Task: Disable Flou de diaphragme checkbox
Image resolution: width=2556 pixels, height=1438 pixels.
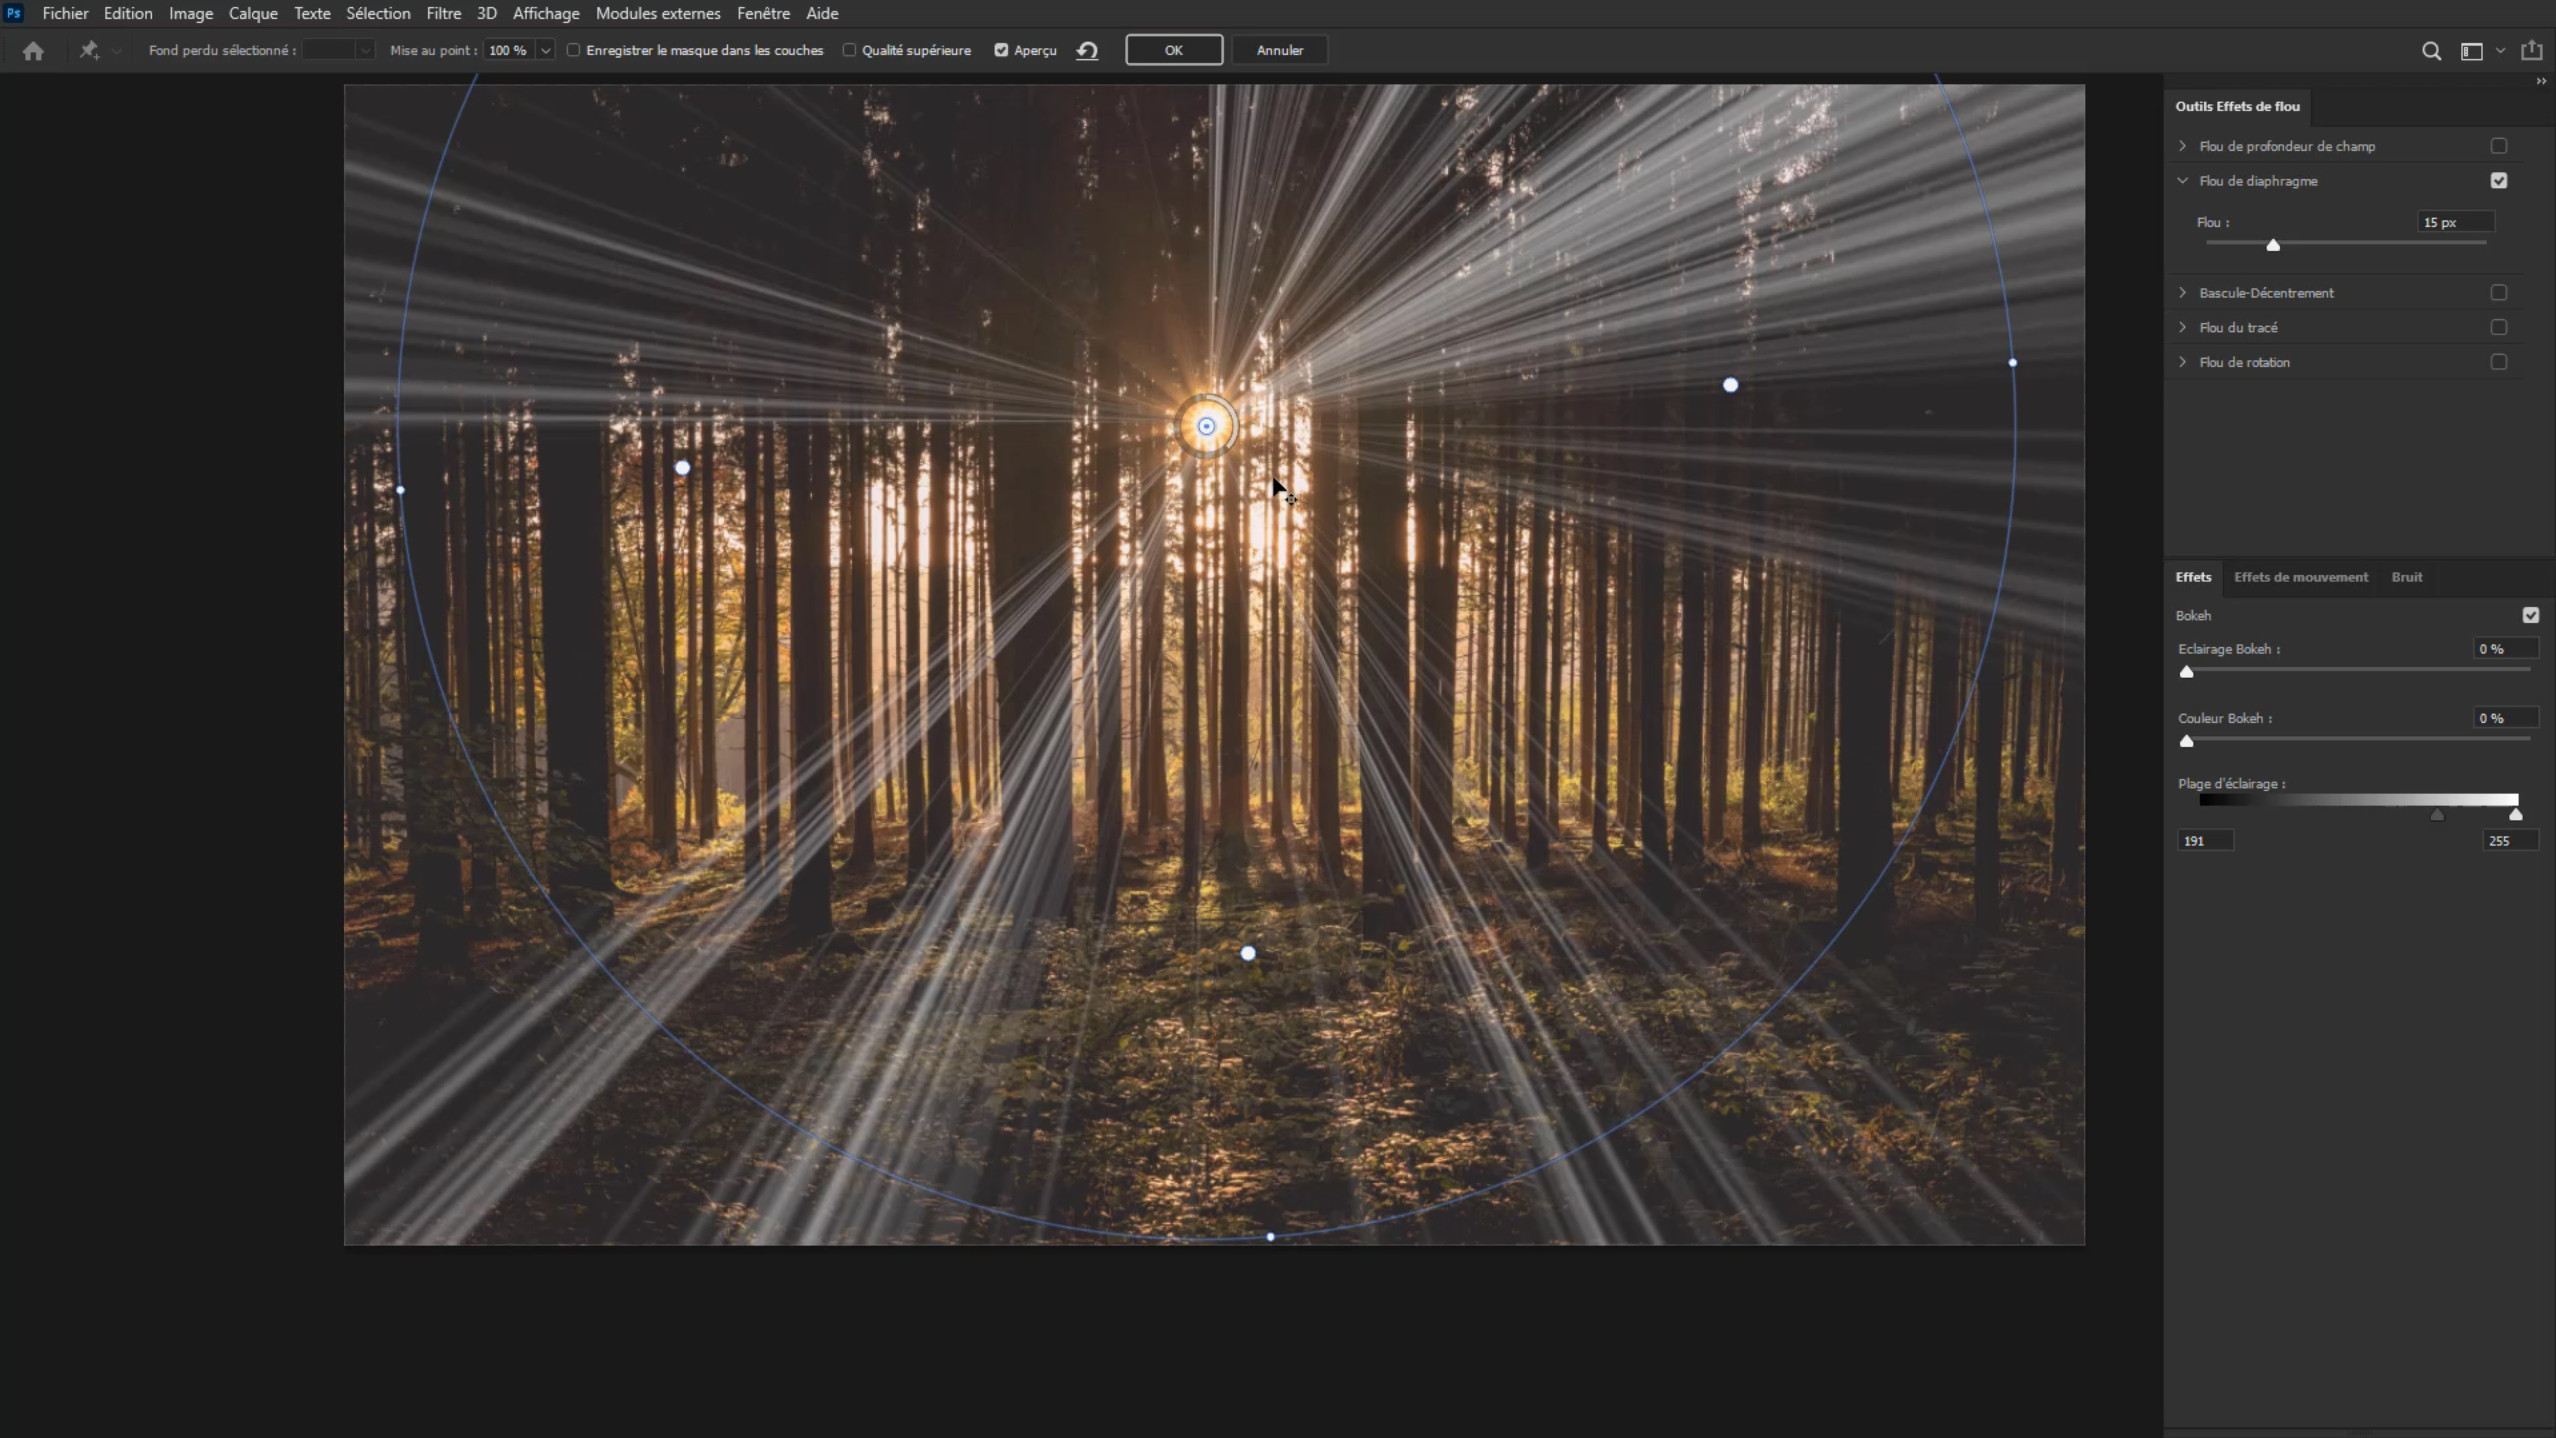Action: pyautogui.click(x=2499, y=181)
